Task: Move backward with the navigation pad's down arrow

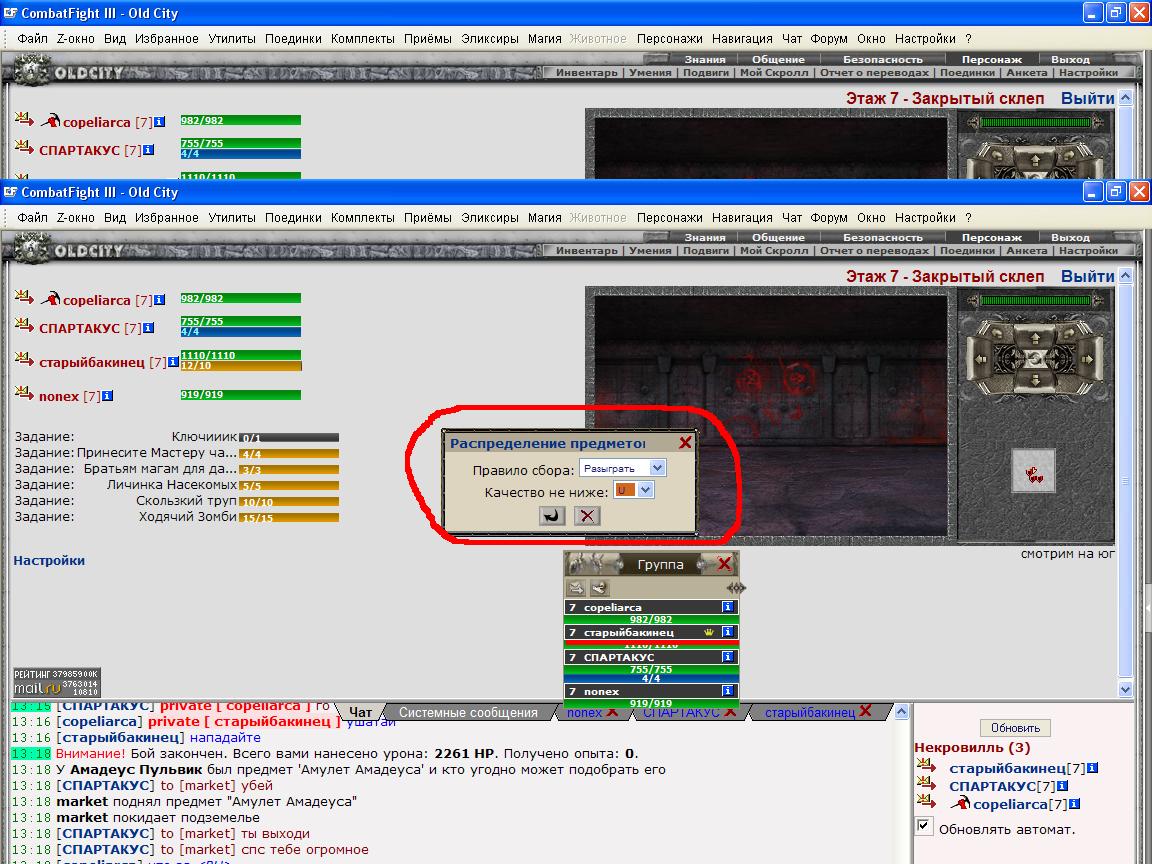Action: 1035,380
